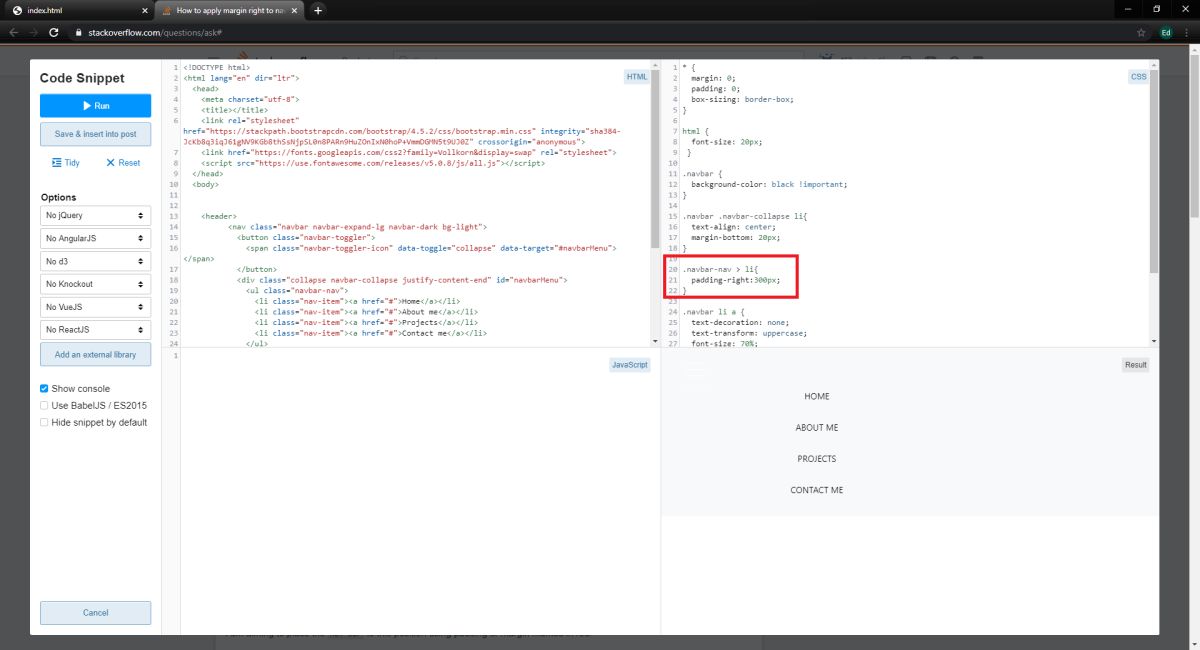Open the Chrome three-dot menu
The image size is (1200, 650).
pos(1187,32)
